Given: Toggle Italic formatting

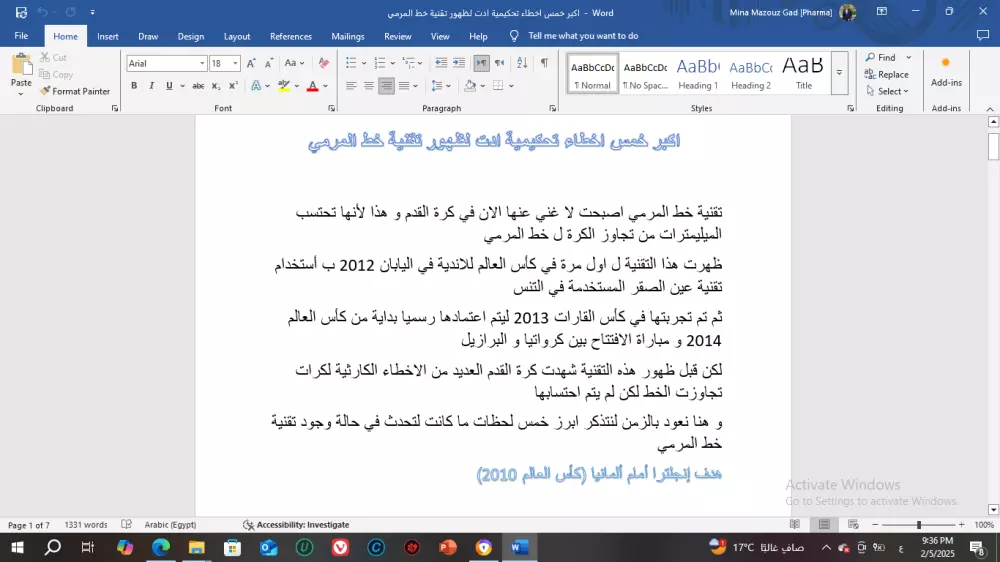Looking at the screenshot, I should click(151, 85).
